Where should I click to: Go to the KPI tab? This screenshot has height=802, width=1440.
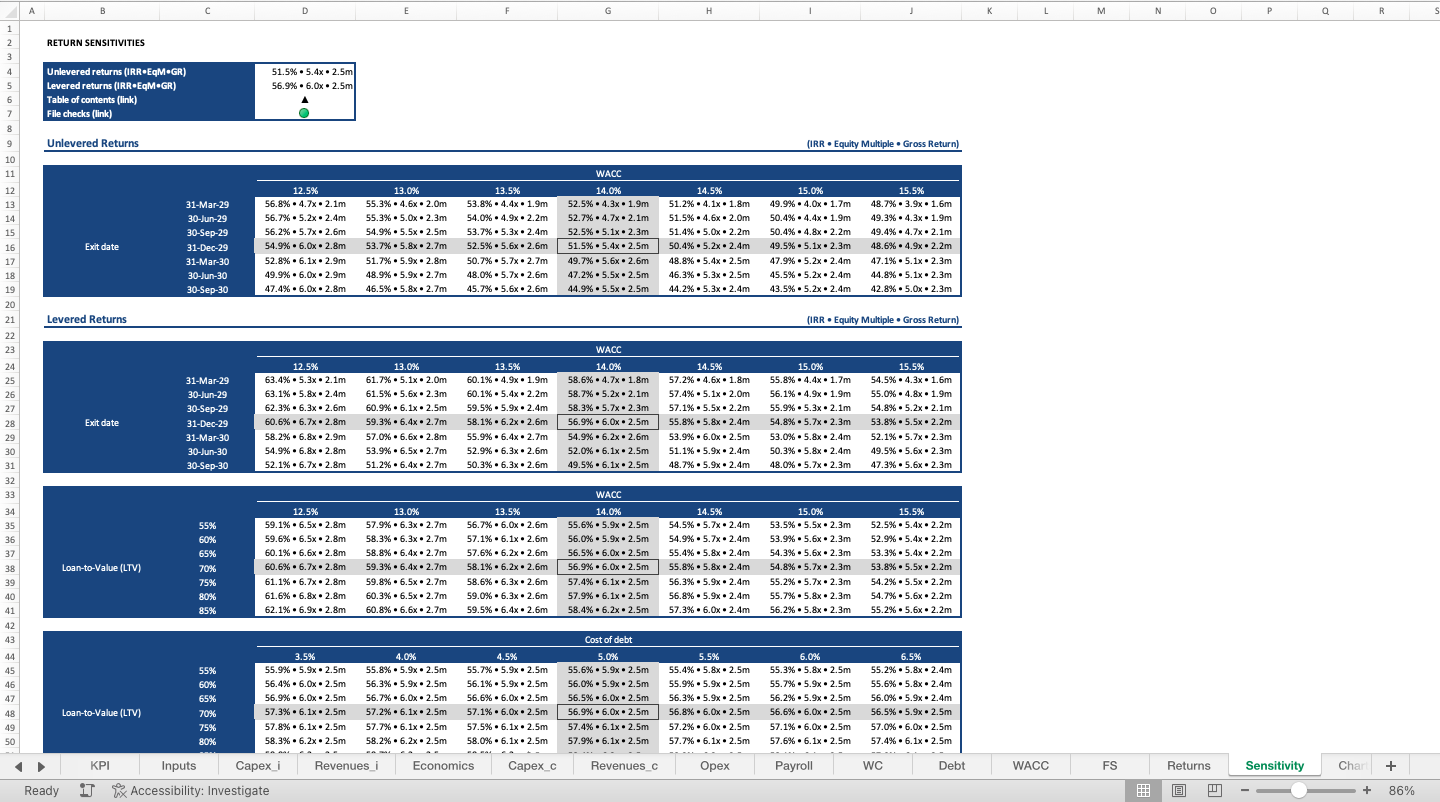tap(99, 765)
